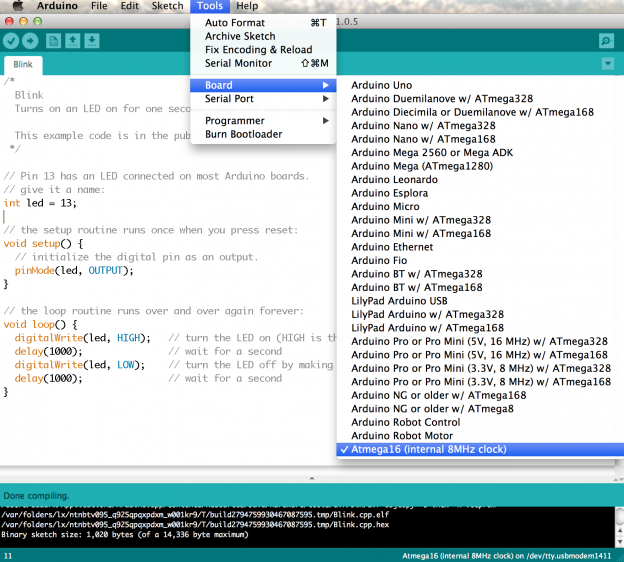Click the Open sketch toolbar icon
Viewport: 624px width, 562px height.
coord(73,41)
